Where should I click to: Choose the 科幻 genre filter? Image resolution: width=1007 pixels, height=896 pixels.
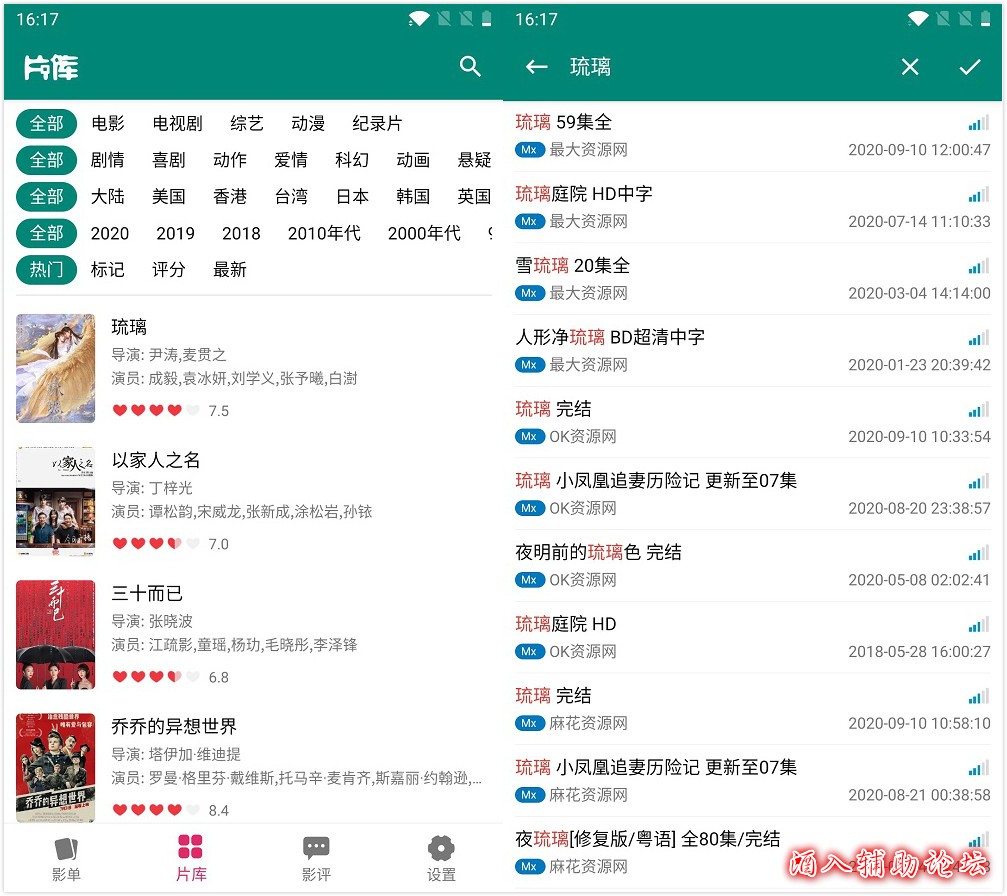[x=352, y=160]
